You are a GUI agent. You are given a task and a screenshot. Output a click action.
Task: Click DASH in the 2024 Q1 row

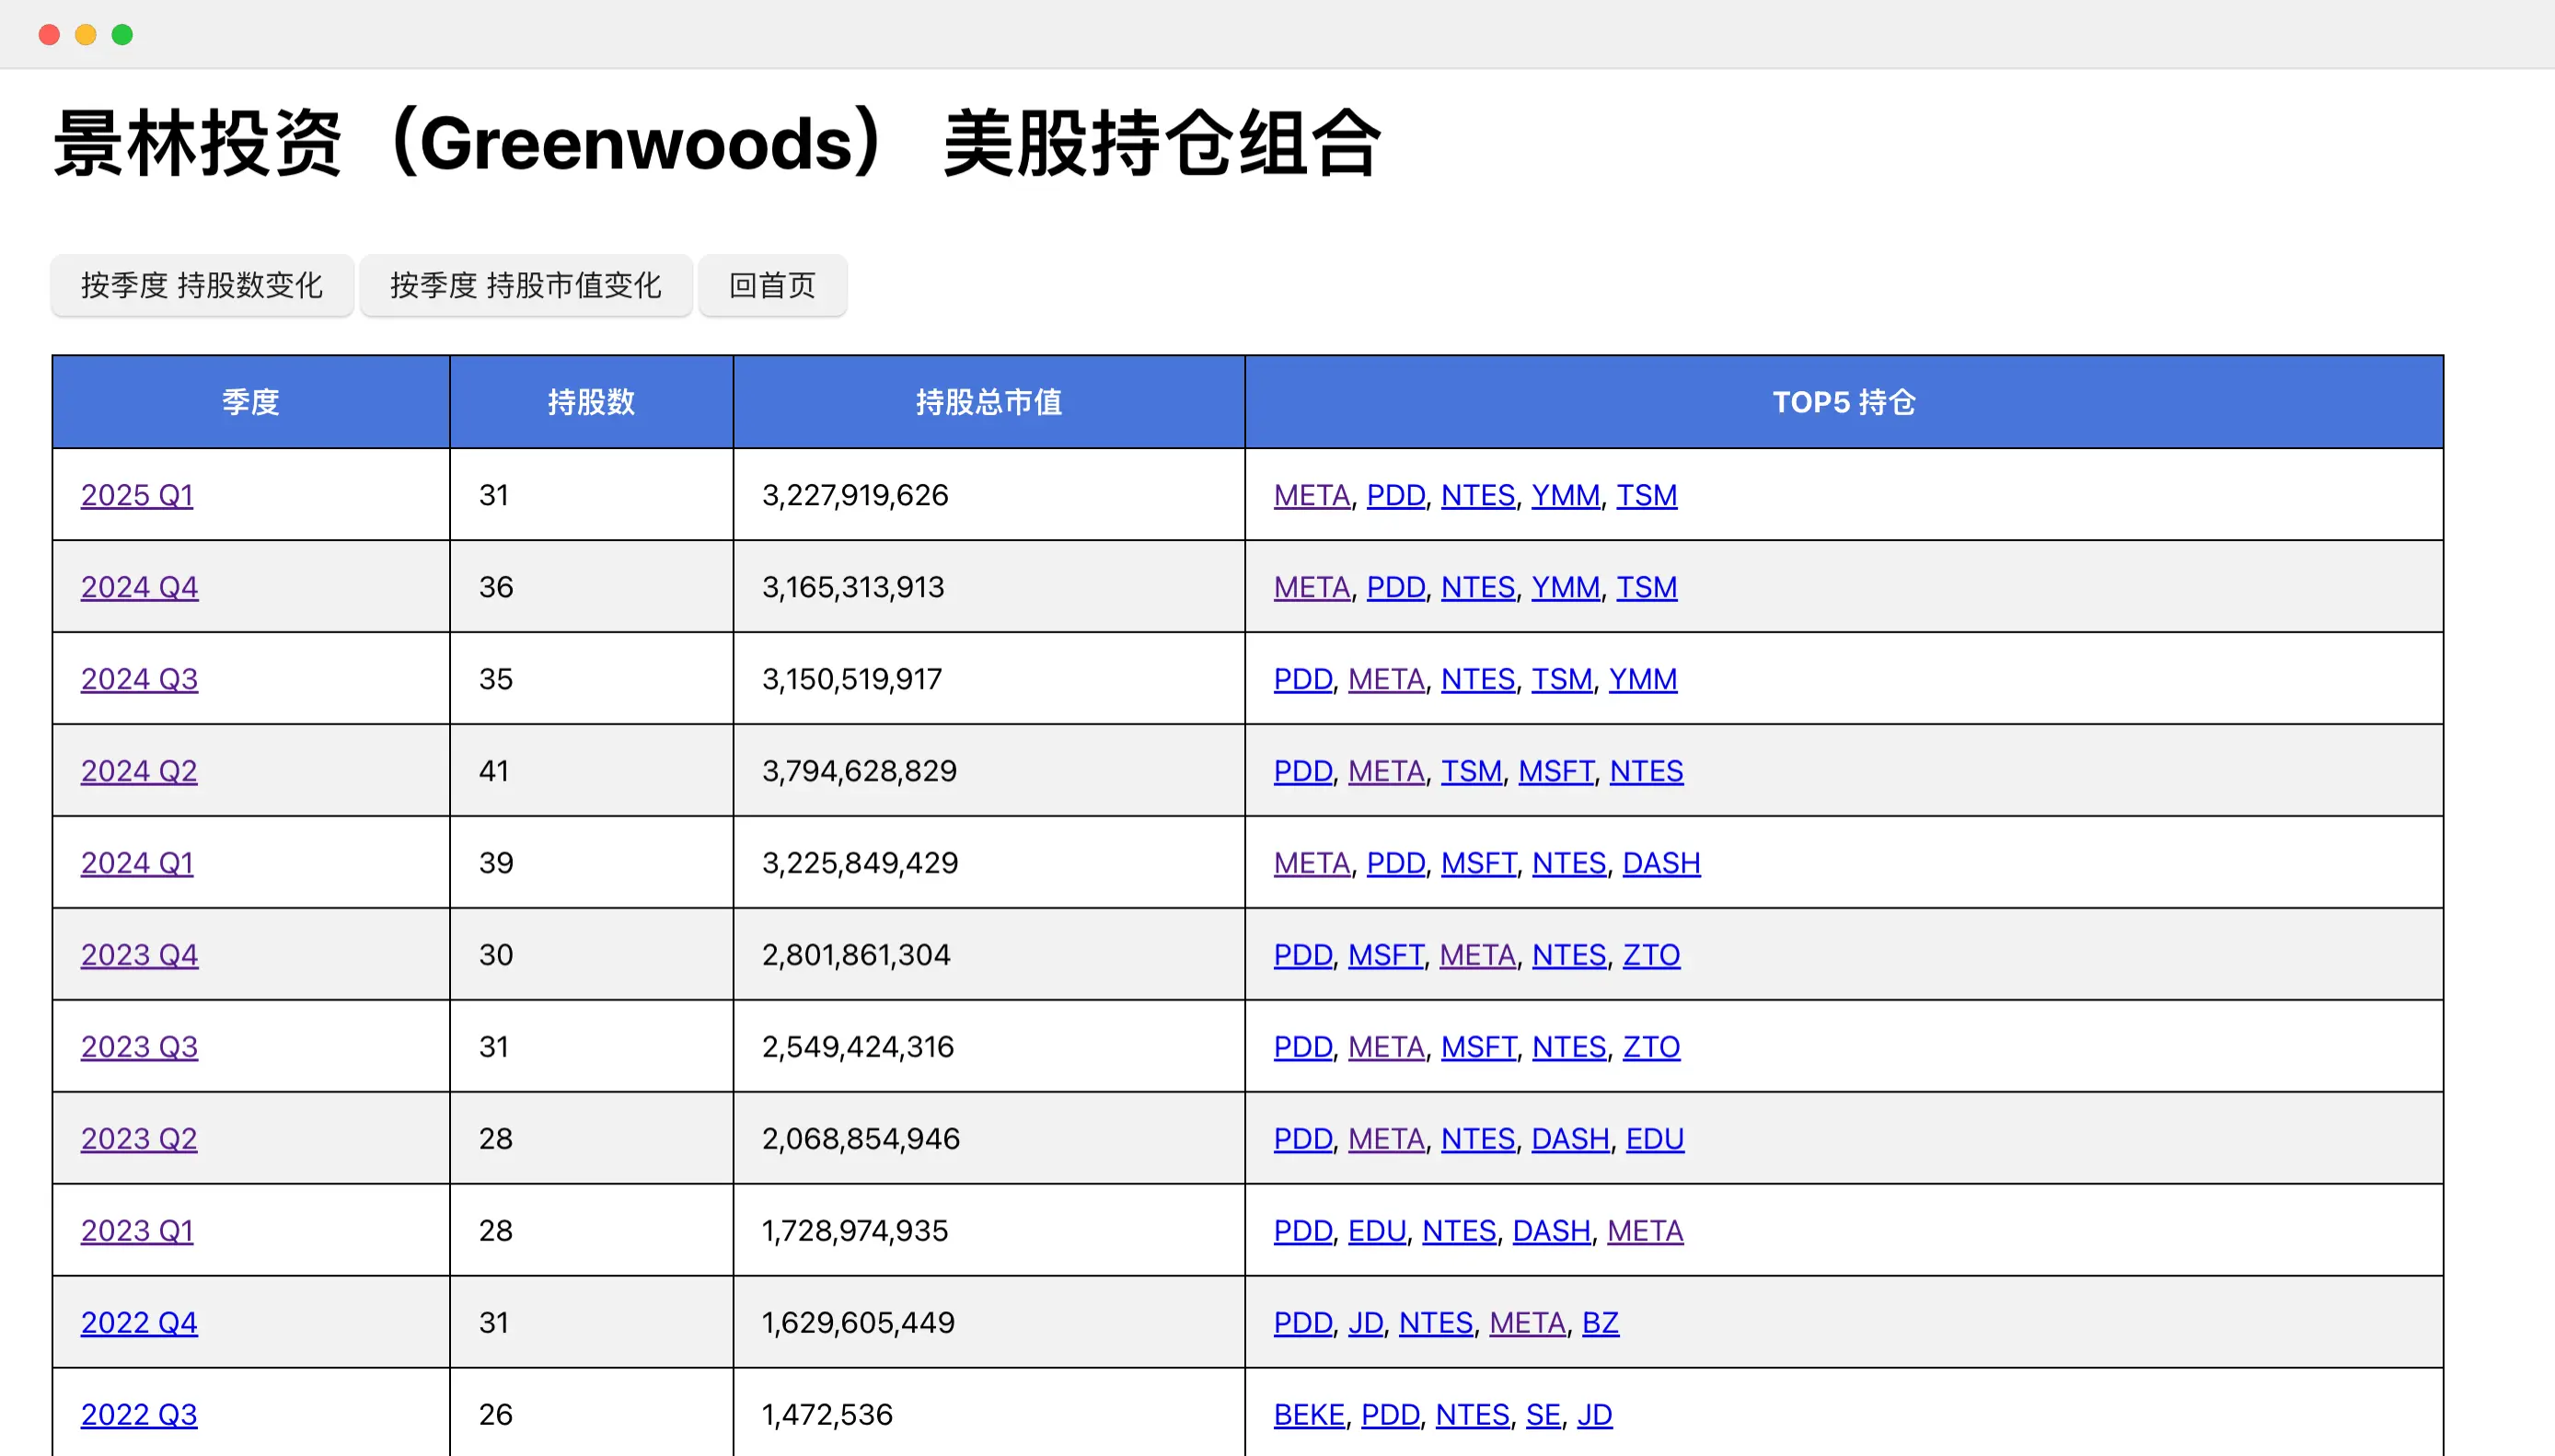pos(1662,863)
